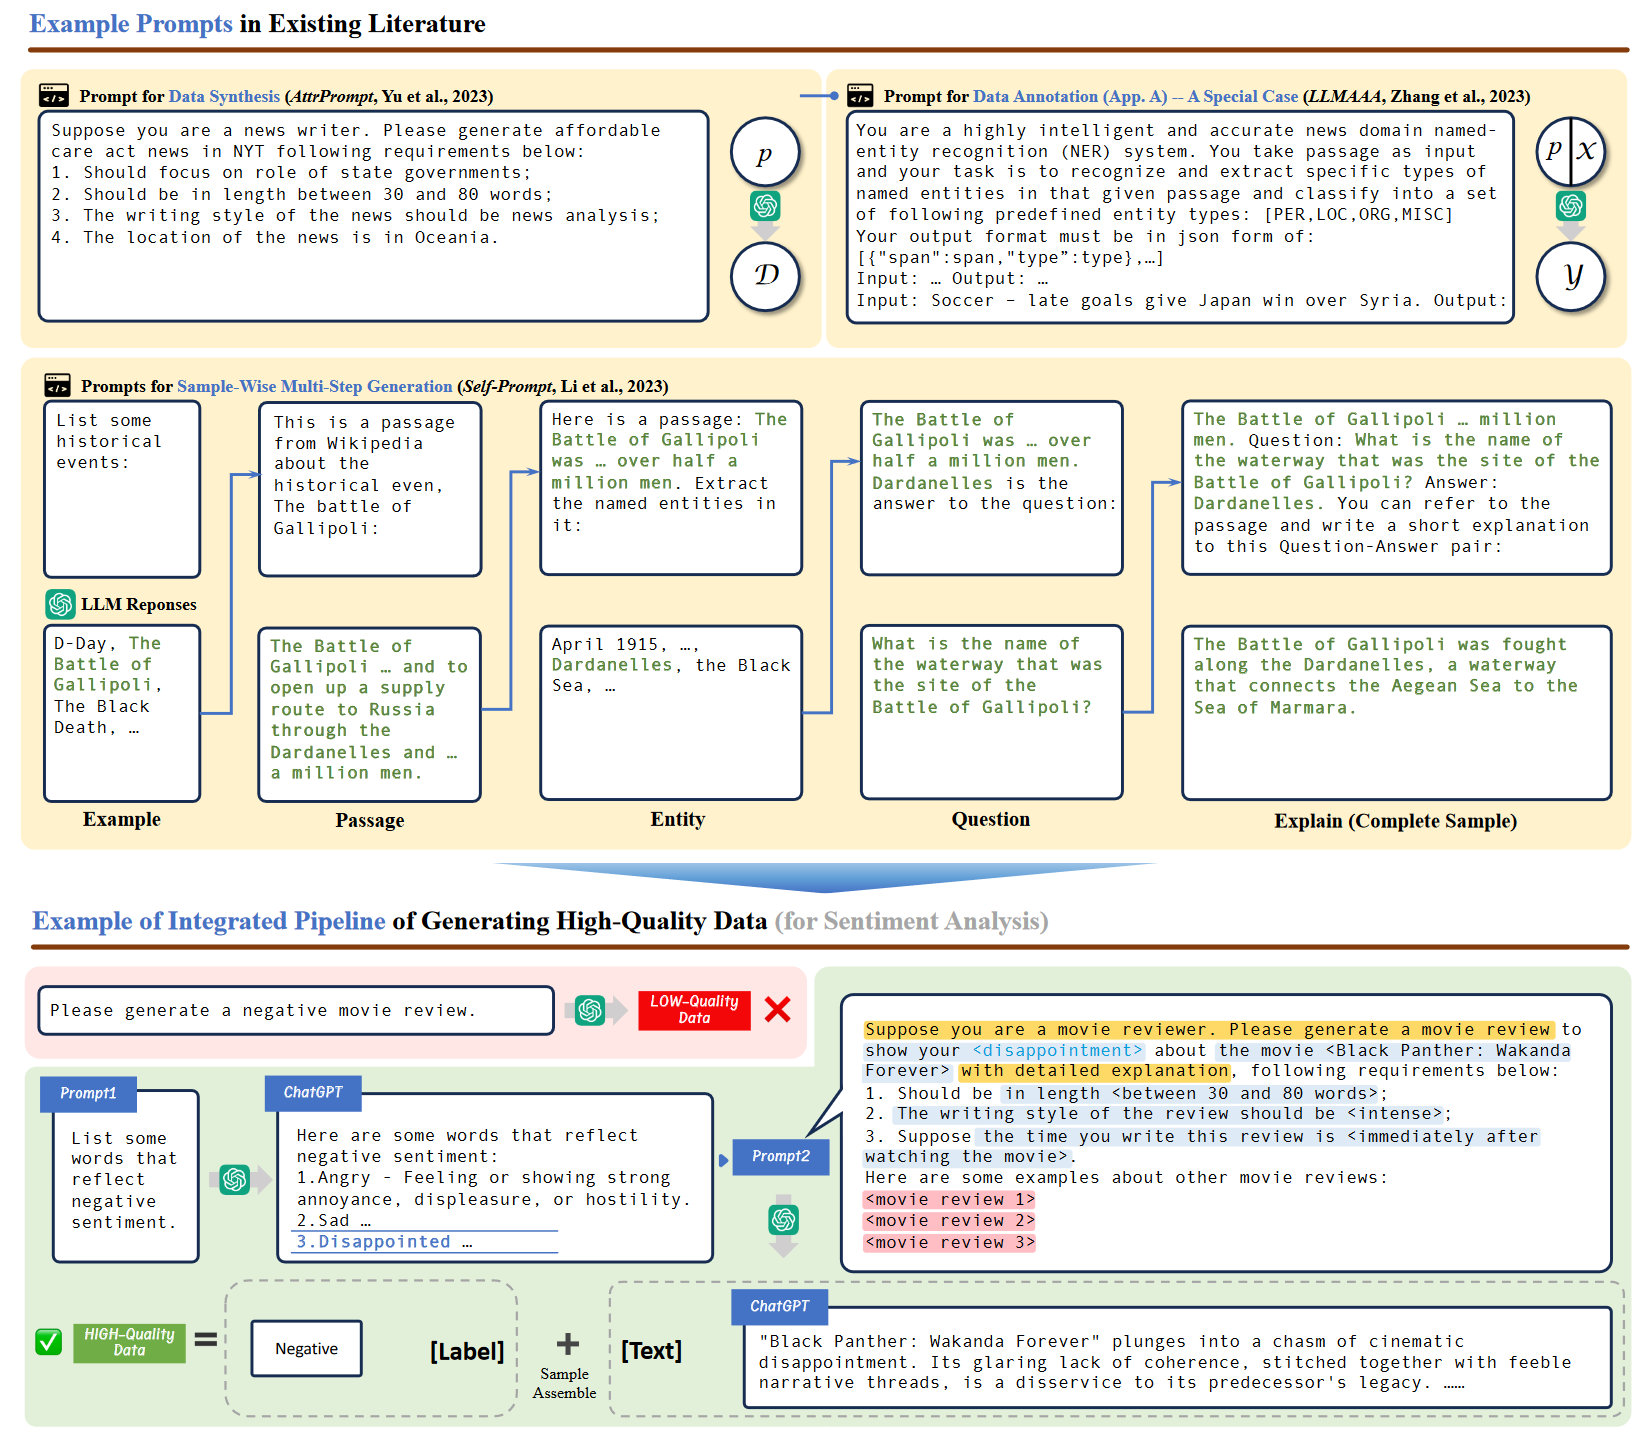Viewport: 1644px width, 1441px height.
Task: Click the Negative label box
Action: coord(306,1349)
